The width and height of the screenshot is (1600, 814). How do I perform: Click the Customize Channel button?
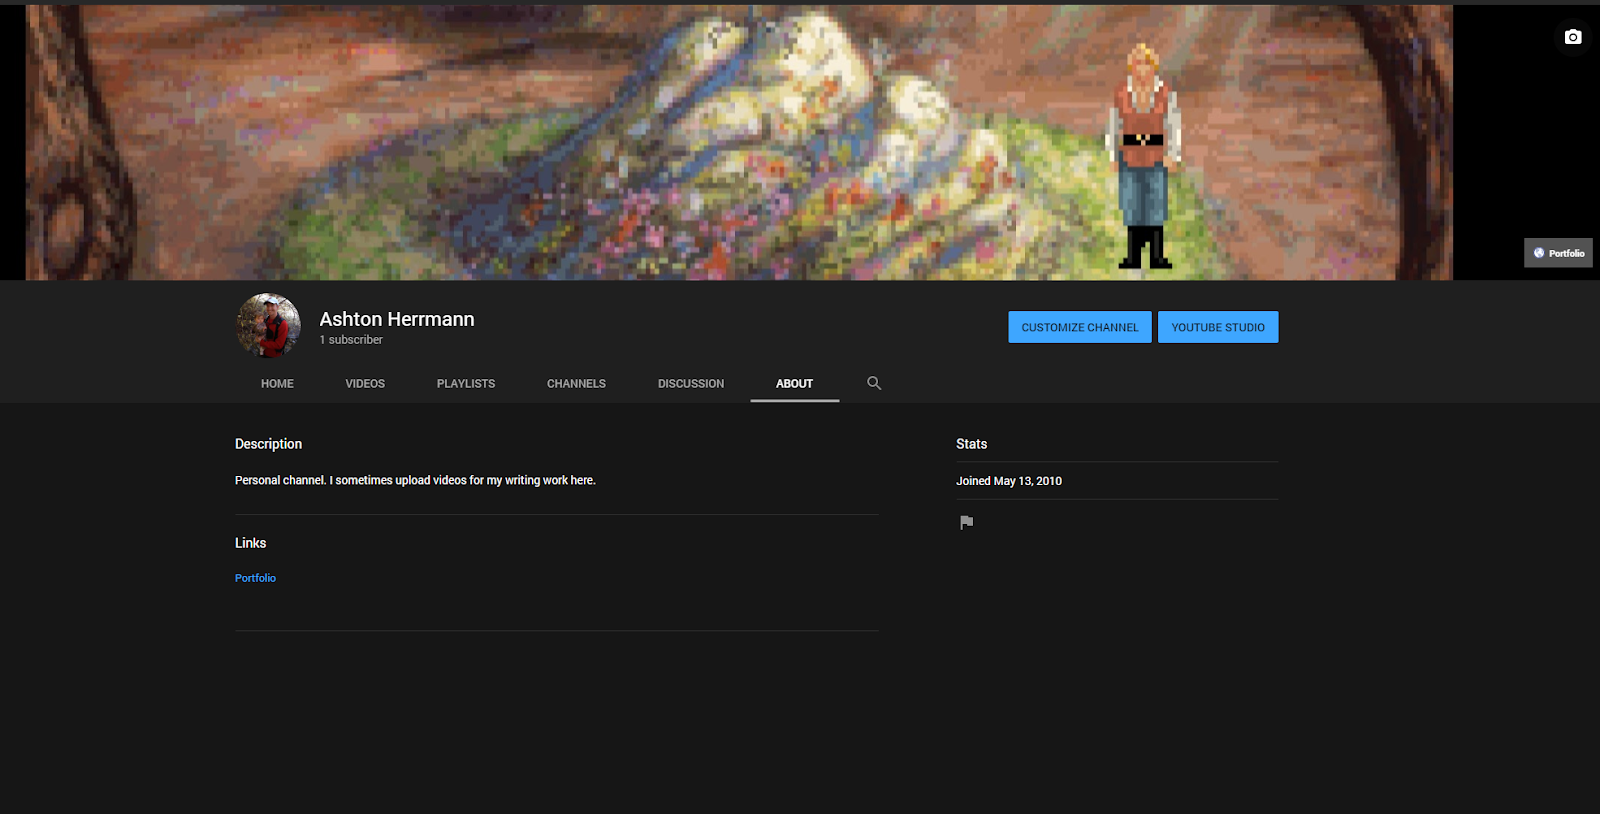pos(1080,327)
